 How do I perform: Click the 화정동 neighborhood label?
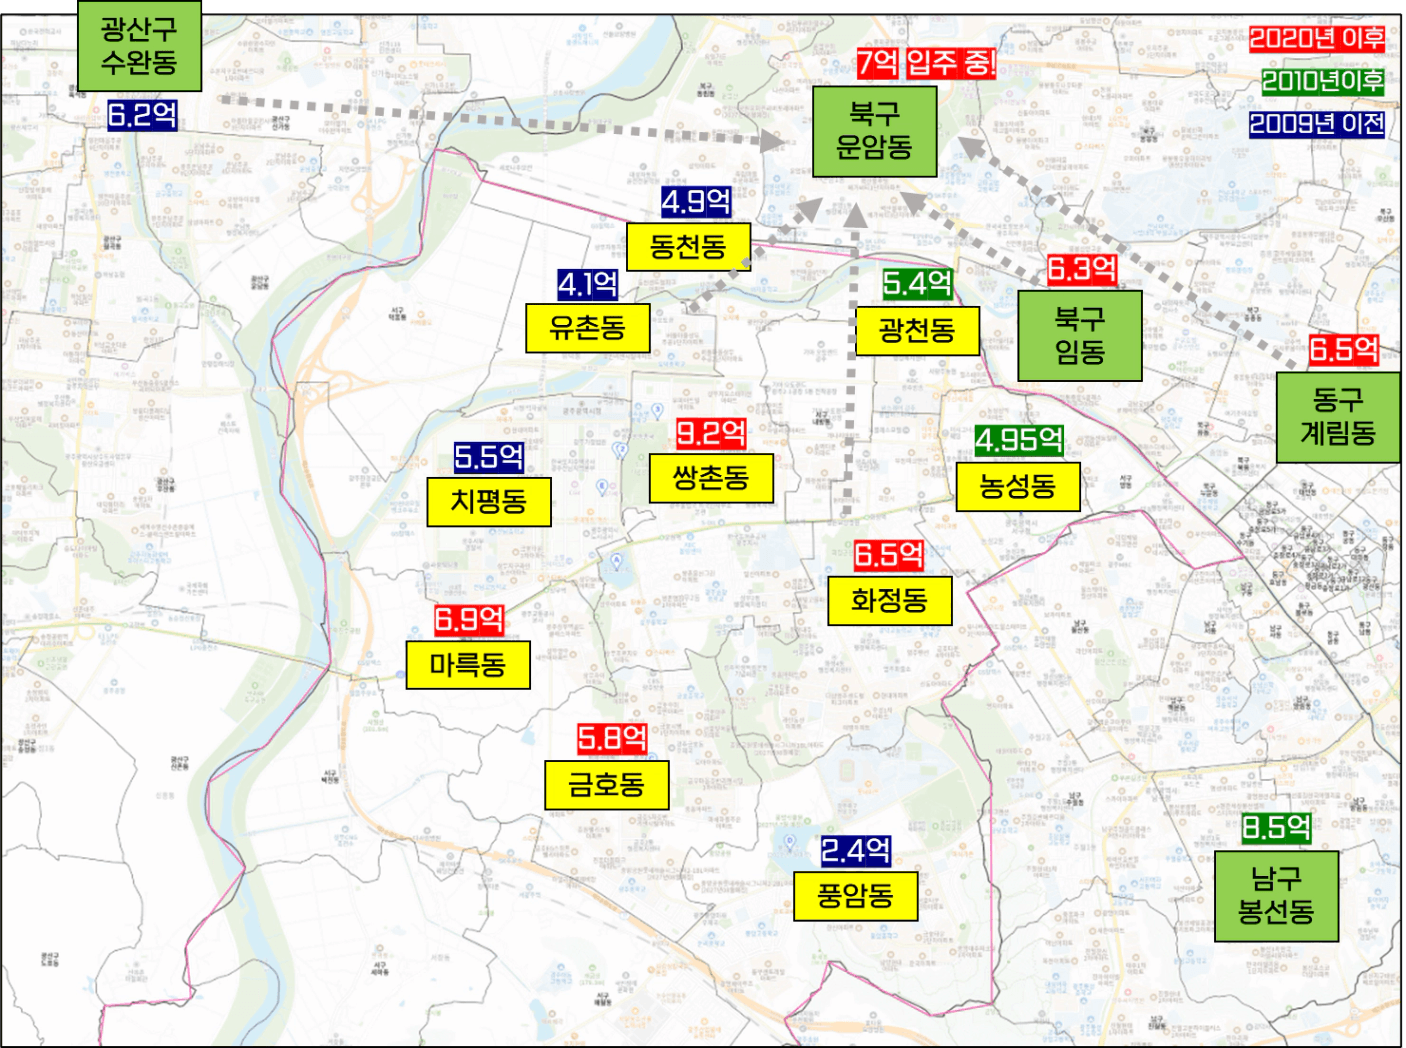pos(889,601)
